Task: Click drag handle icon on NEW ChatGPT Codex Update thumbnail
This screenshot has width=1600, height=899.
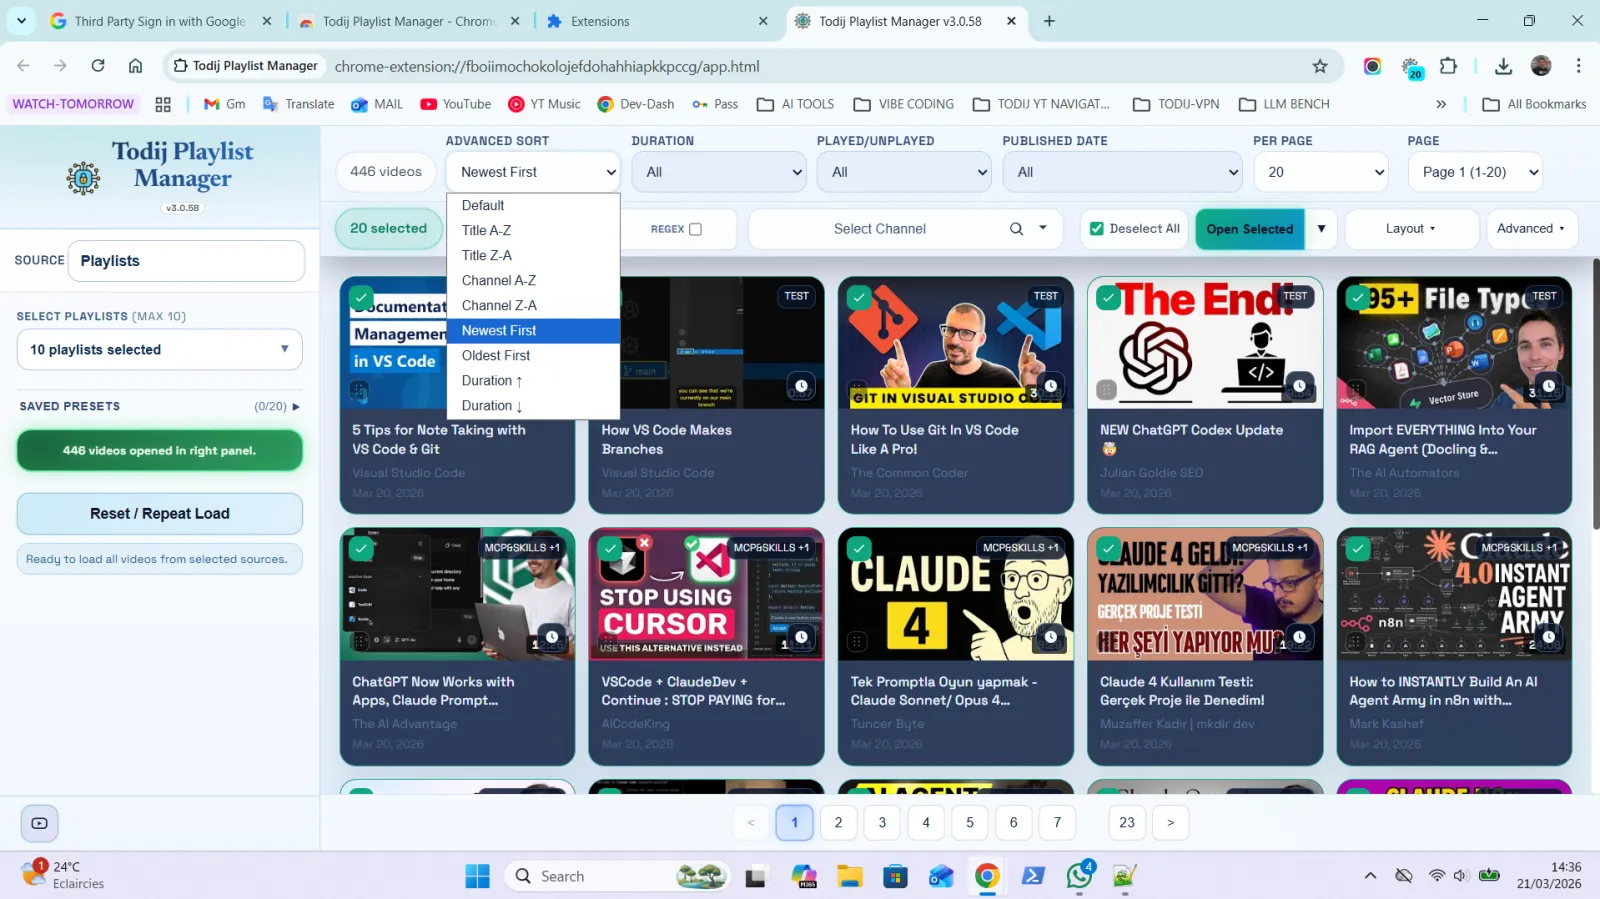Action: click(x=1106, y=390)
